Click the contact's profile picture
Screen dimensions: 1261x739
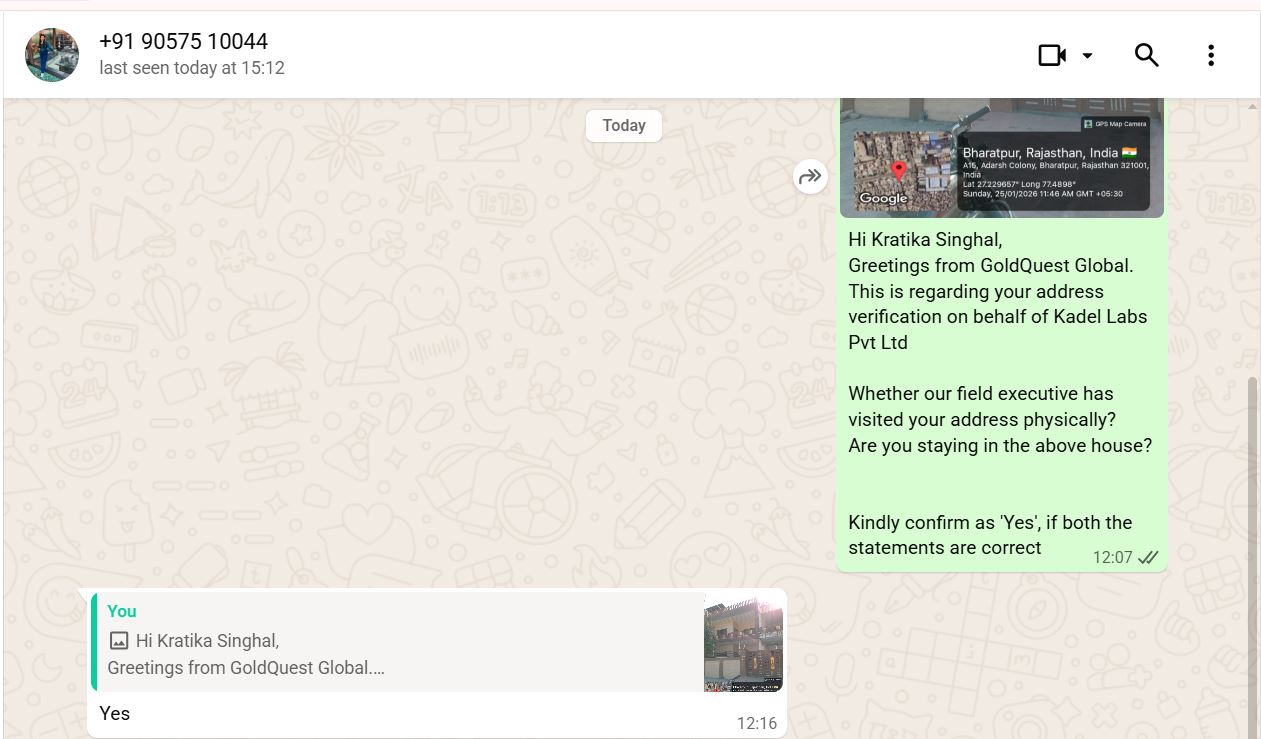click(x=52, y=55)
